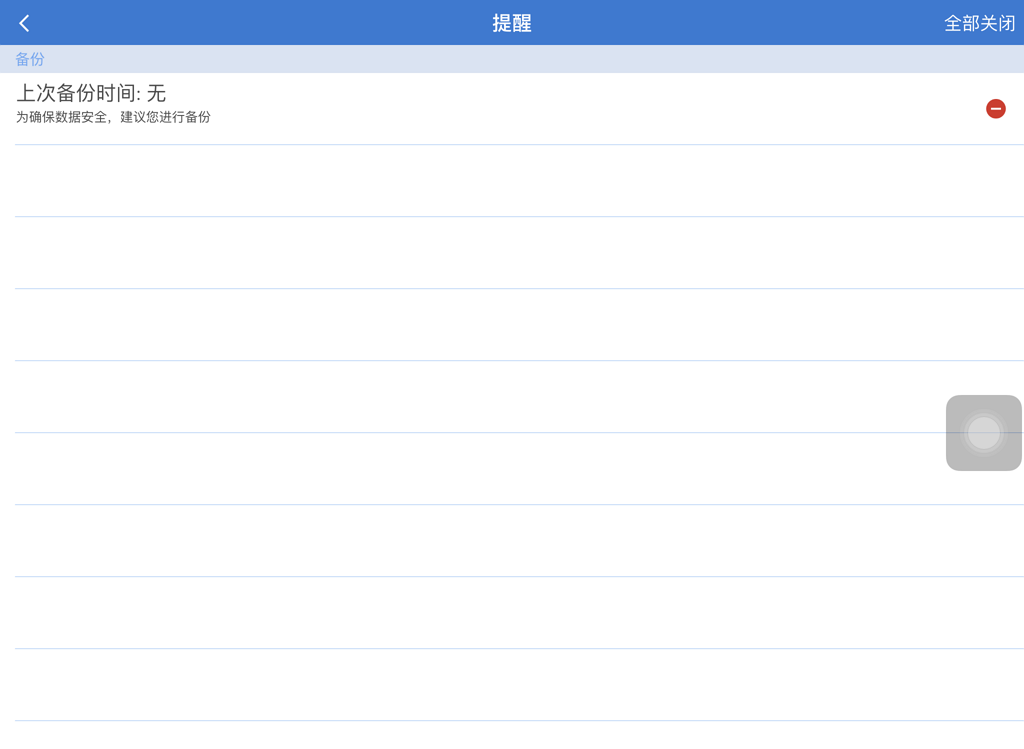This screenshot has width=1024, height=749.
Task: Select the 备份 section header label
Action: click(30, 59)
